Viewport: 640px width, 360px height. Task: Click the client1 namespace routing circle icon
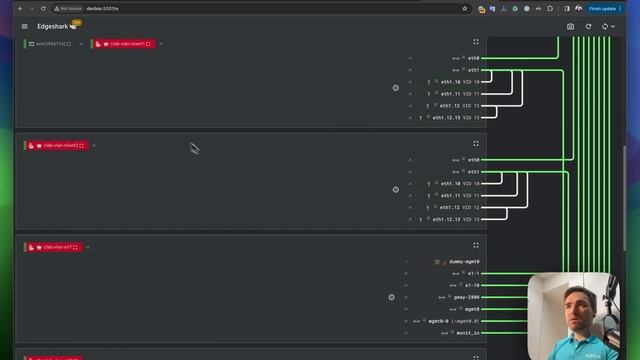click(396, 88)
